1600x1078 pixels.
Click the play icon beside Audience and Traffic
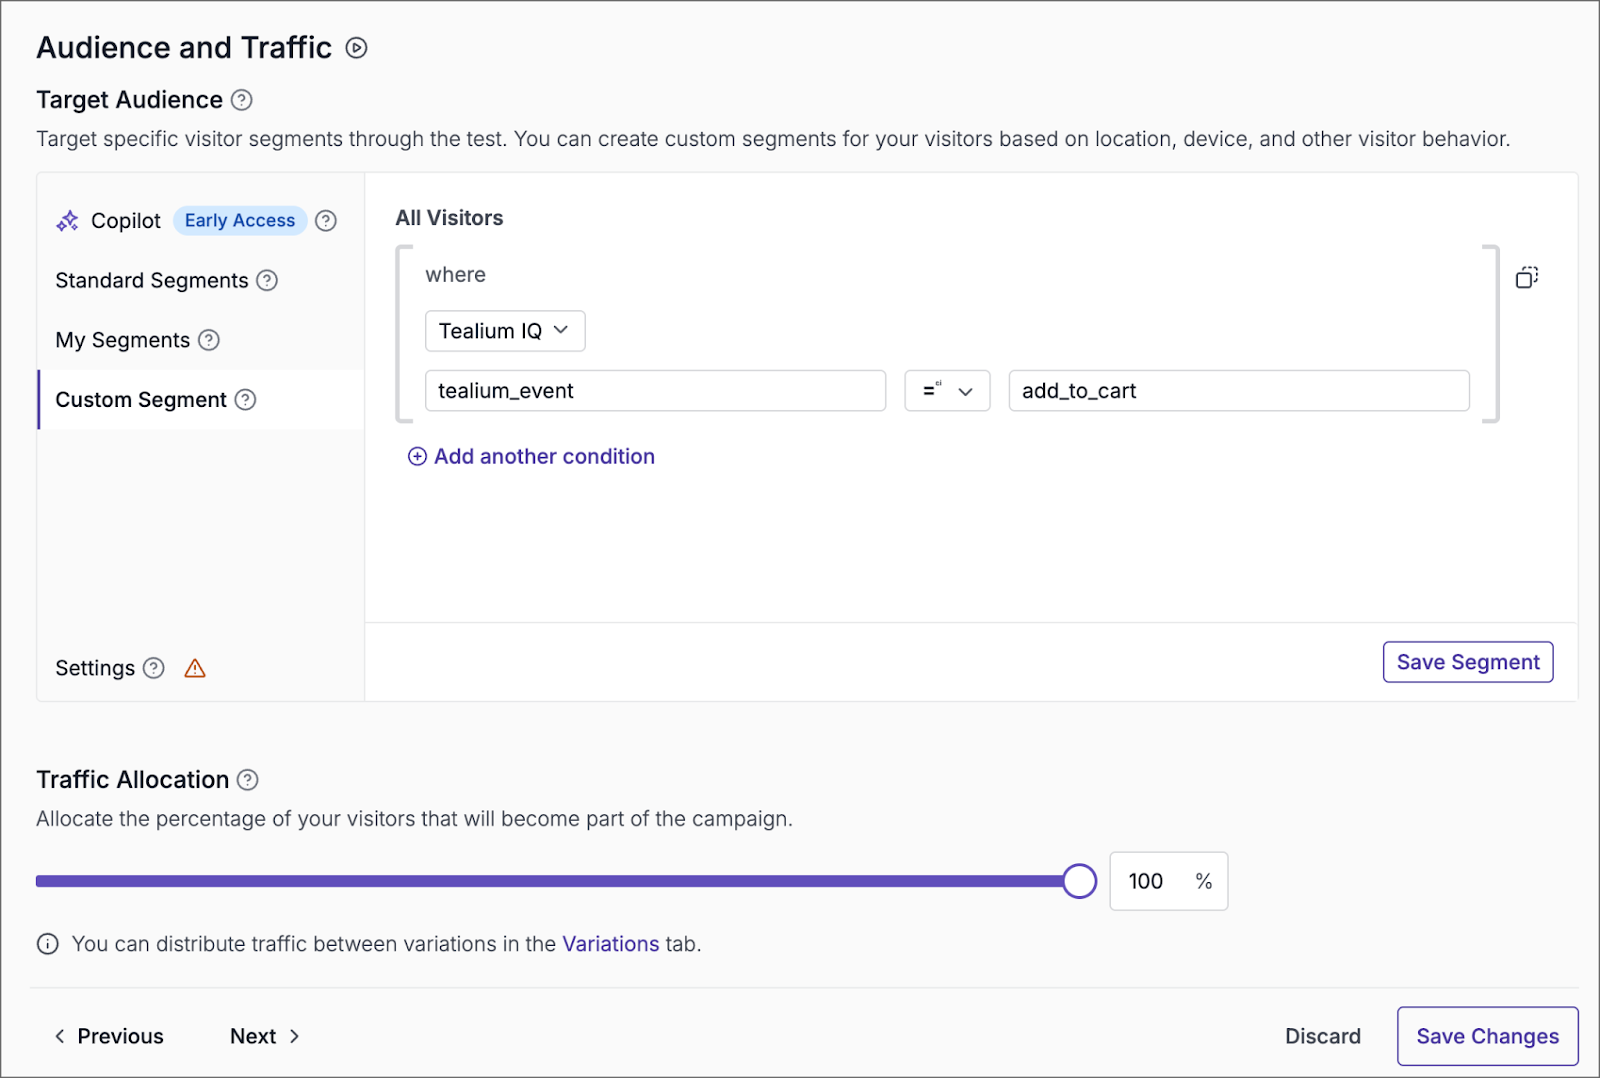pyautogui.click(x=356, y=48)
